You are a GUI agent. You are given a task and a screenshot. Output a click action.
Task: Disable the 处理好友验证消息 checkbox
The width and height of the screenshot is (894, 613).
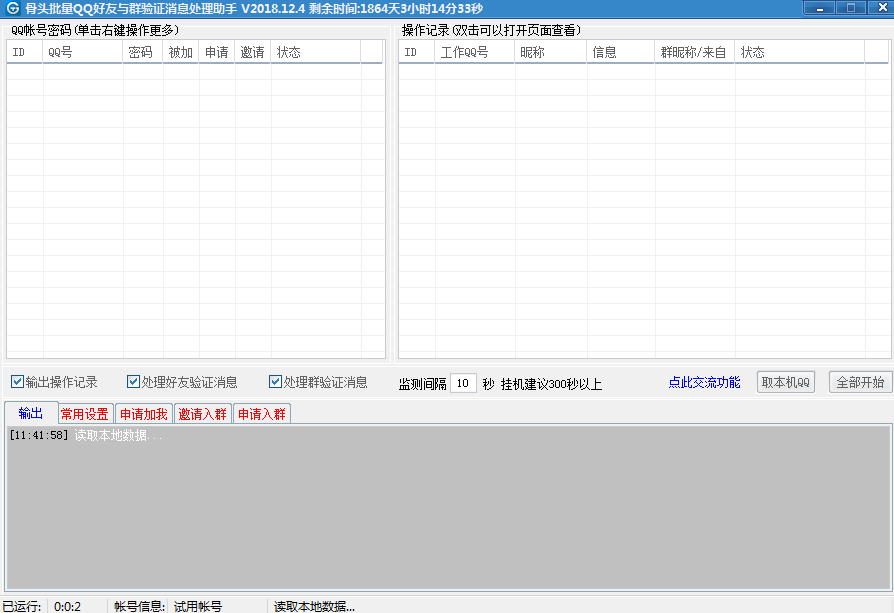[x=134, y=382]
